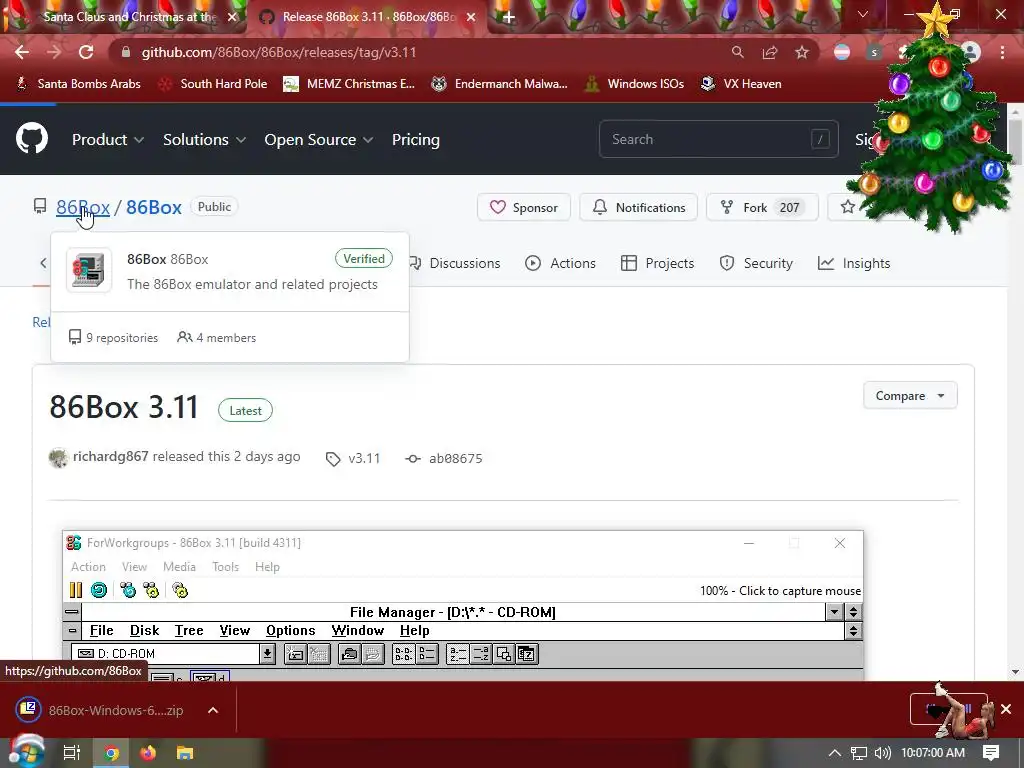
Task: Open Task View on taskbar
Action: [x=72, y=753]
